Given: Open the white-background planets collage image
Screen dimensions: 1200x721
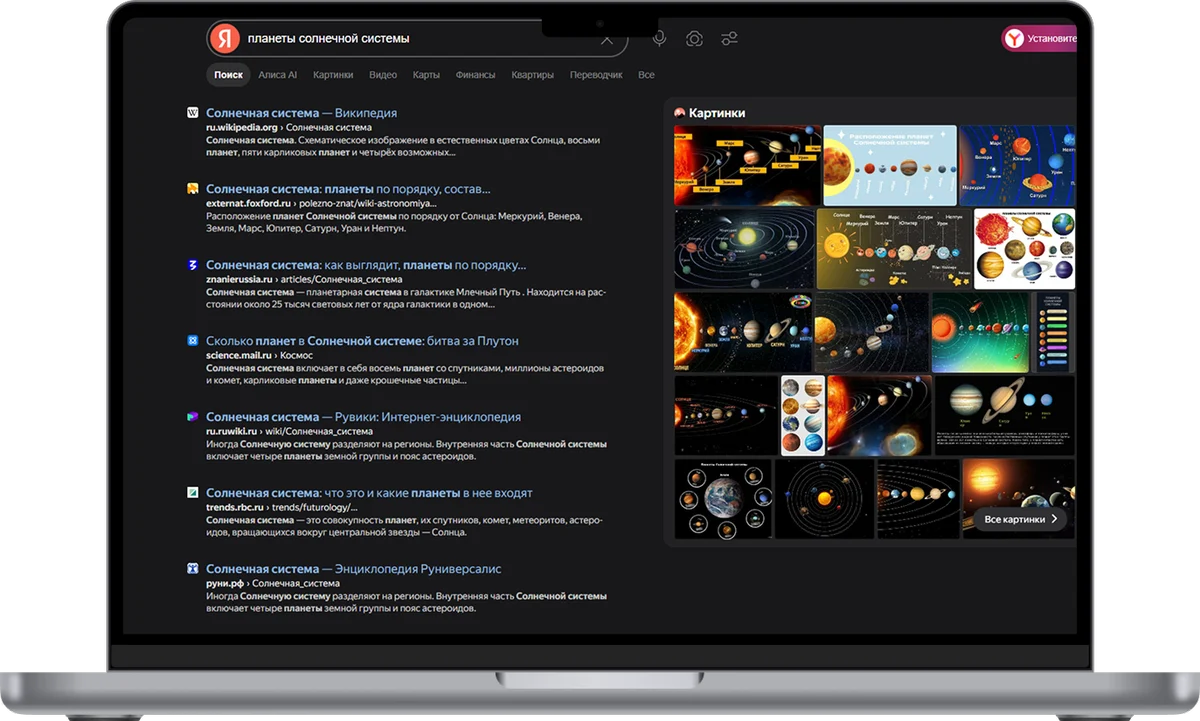Looking at the screenshot, I should tap(1025, 248).
